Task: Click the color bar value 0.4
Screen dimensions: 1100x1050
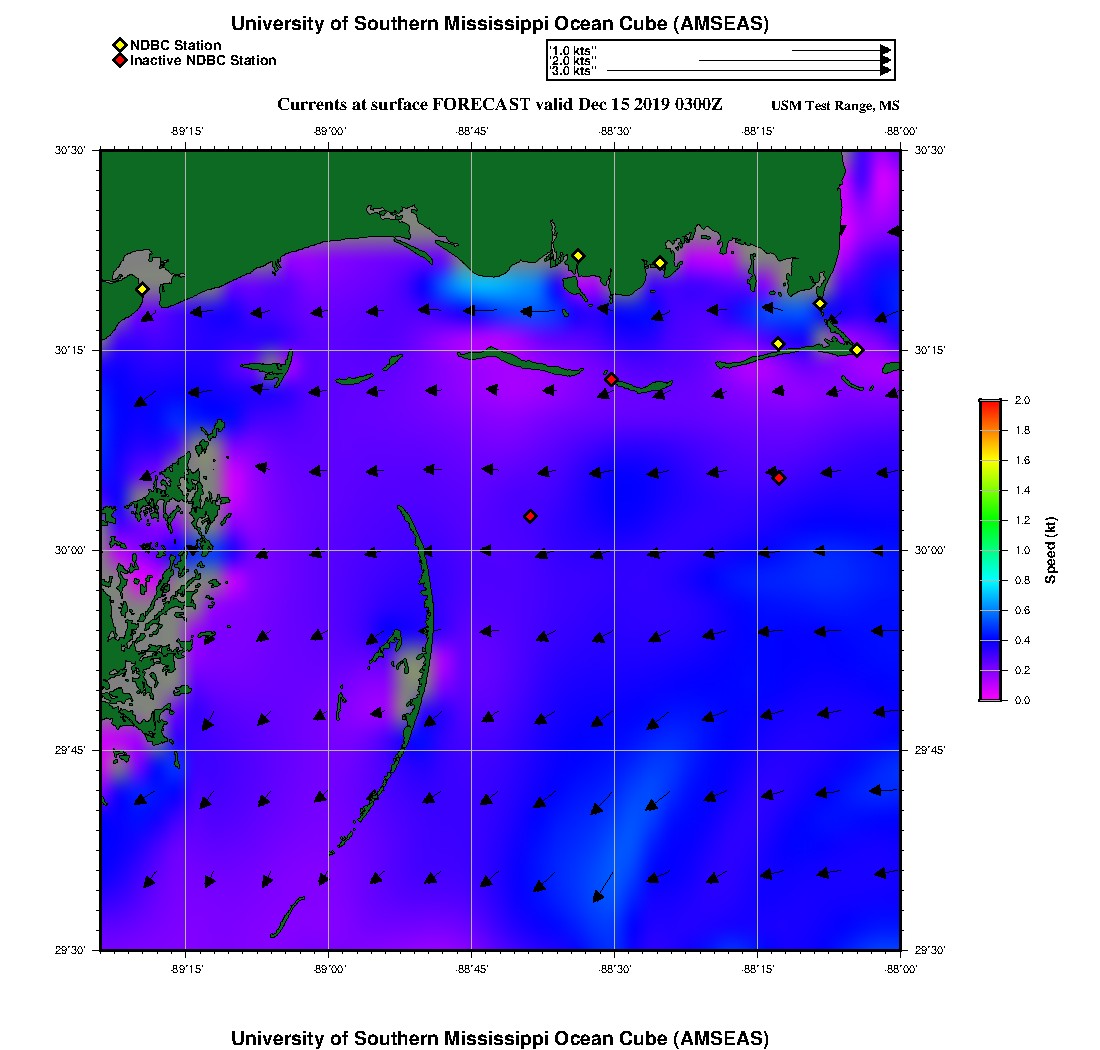Action: click(x=1022, y=640)
